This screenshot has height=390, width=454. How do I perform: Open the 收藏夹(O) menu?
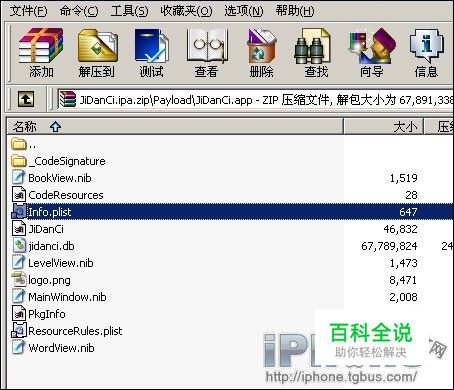(186, 11)
